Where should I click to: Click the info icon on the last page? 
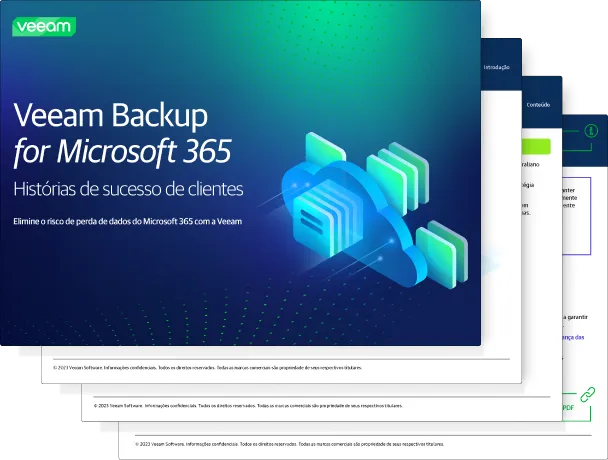(591, 131)
